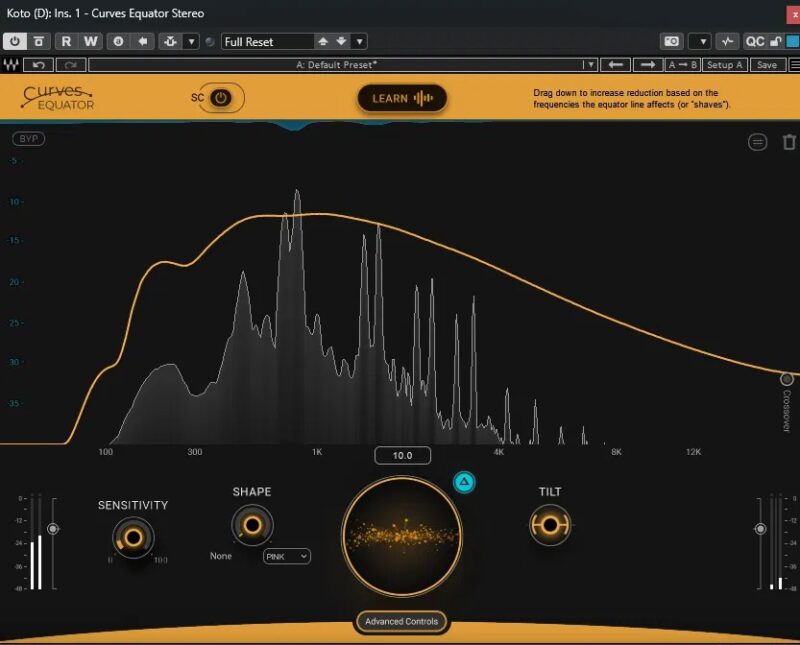
Task: Click the bypass effect button
Action: (x=39, y=41)
